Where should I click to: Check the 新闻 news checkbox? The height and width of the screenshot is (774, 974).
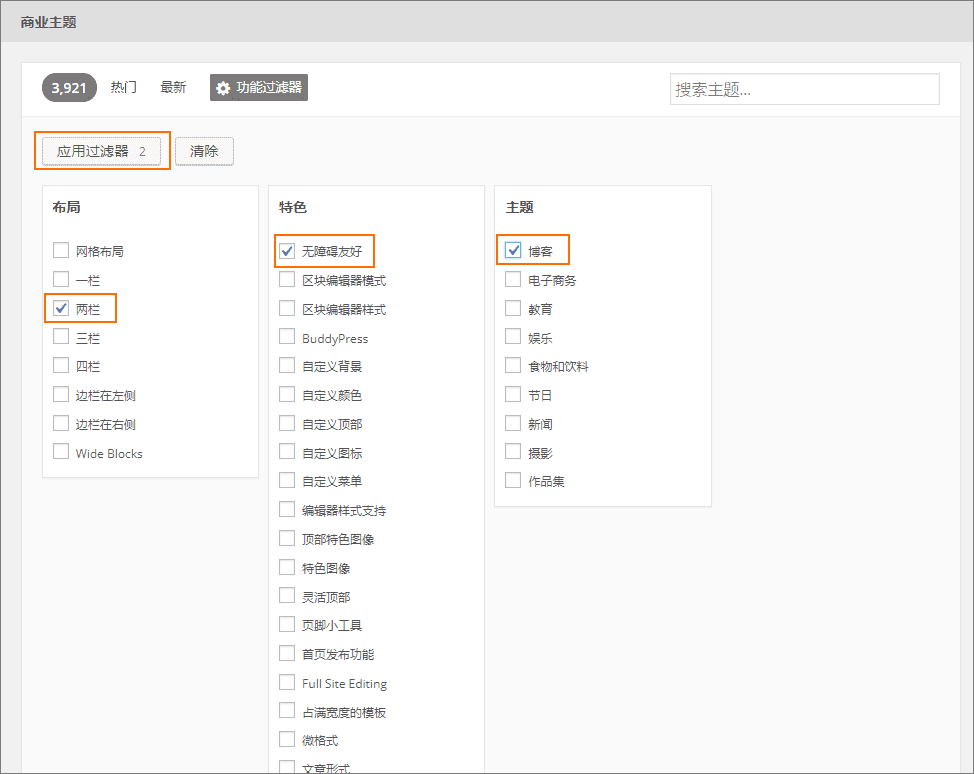click(x=513, y=424)
